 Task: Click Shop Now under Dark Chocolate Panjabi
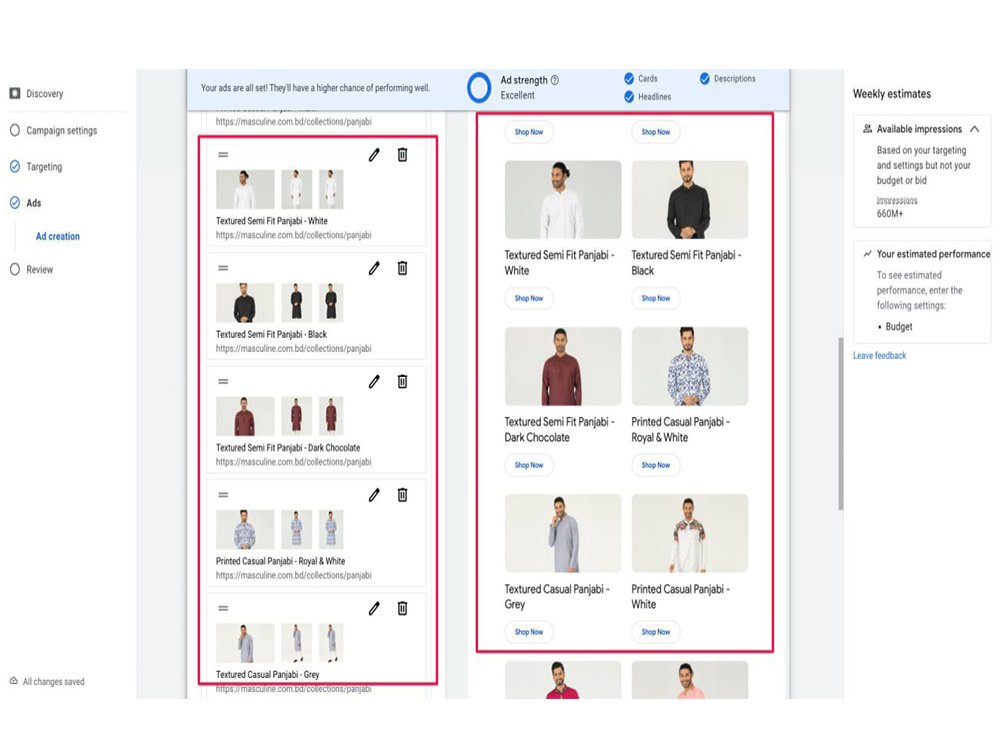(x=529, y=465)
